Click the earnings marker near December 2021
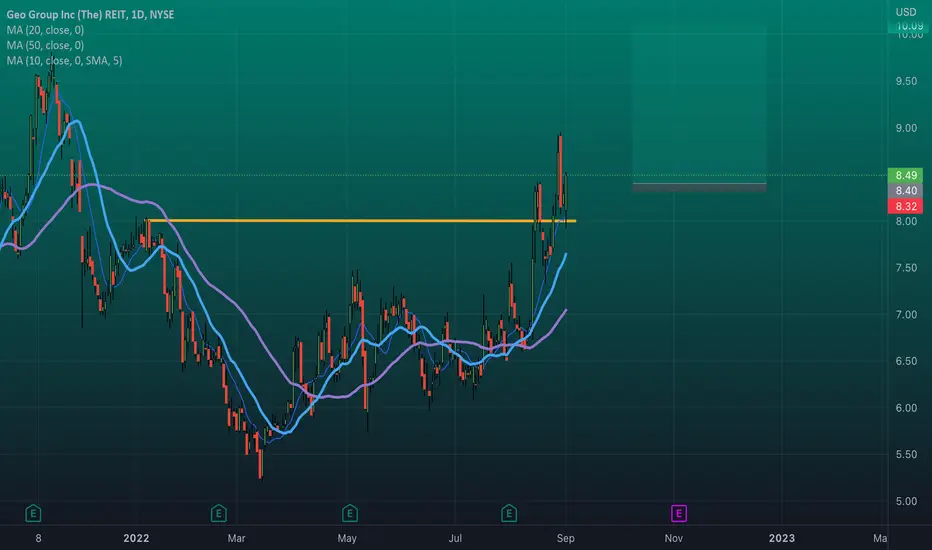Screen dimensions: 932x550 [33, 513]
